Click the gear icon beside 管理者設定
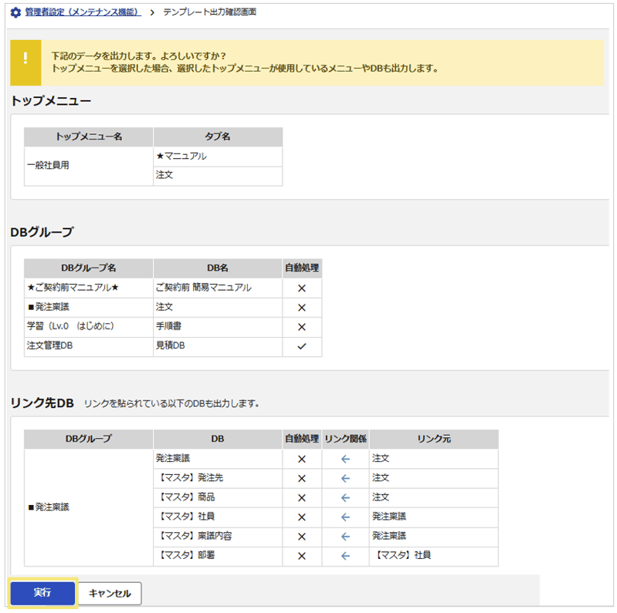 click(x=16, y=13)
